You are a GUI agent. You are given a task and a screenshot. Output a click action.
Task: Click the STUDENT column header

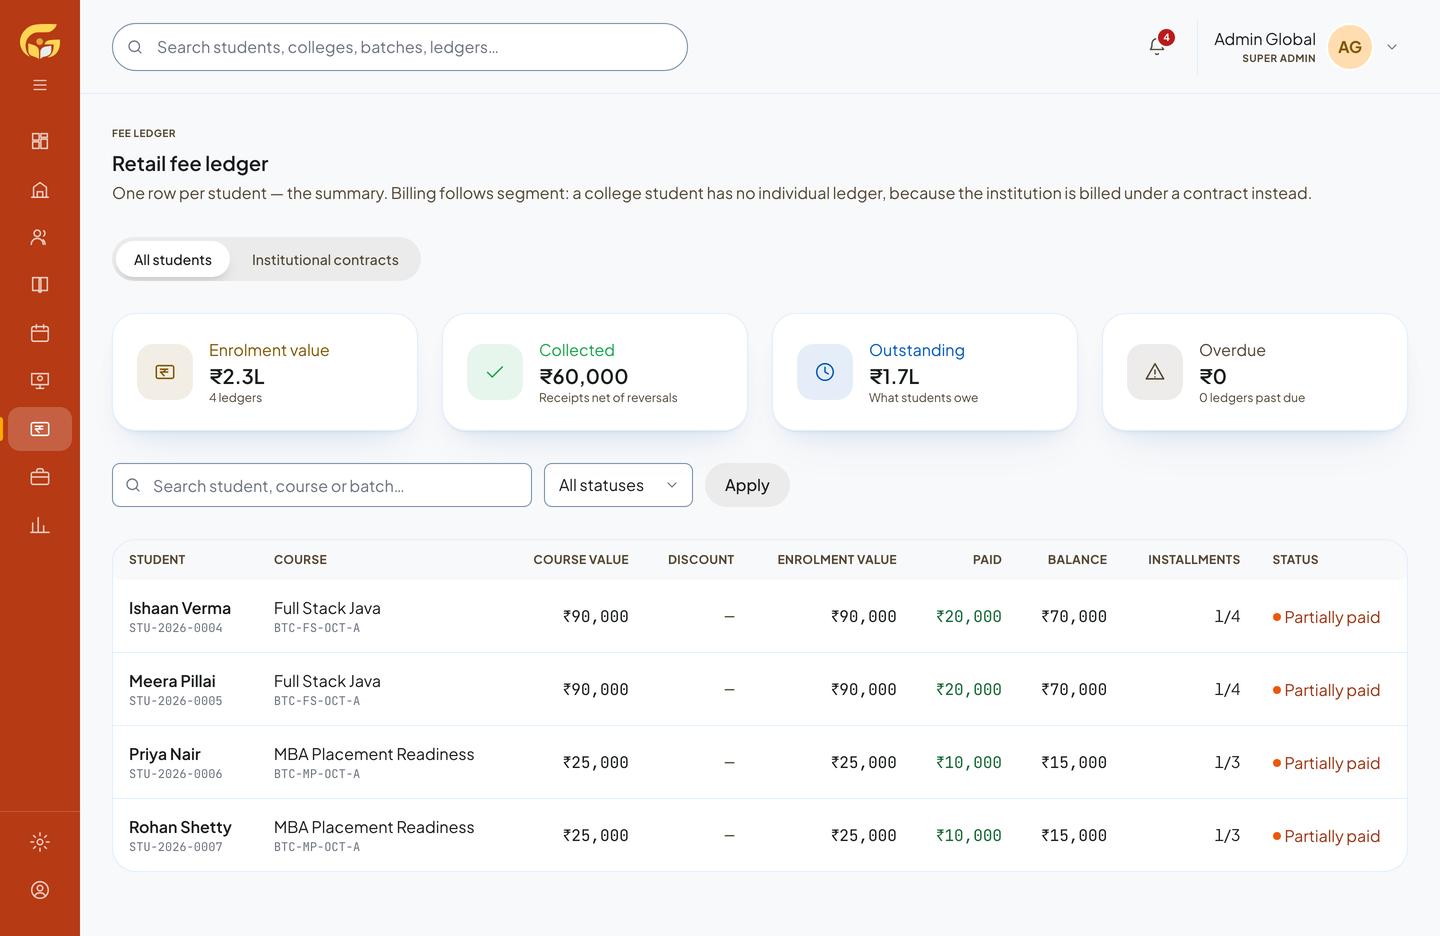[x=157, y=560]
